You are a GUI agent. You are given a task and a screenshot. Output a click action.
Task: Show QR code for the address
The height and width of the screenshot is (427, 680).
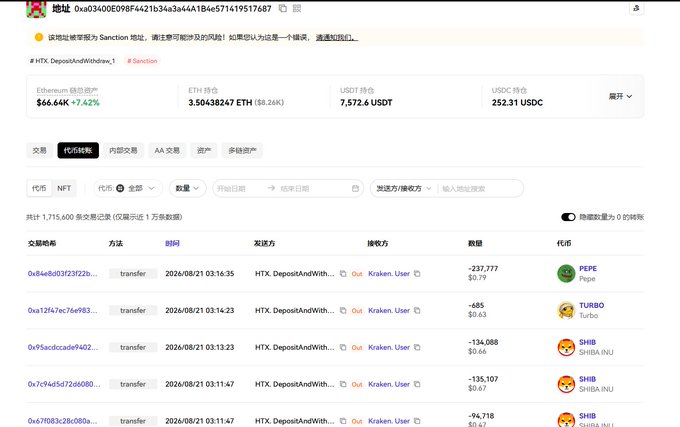tap(297, 8)
